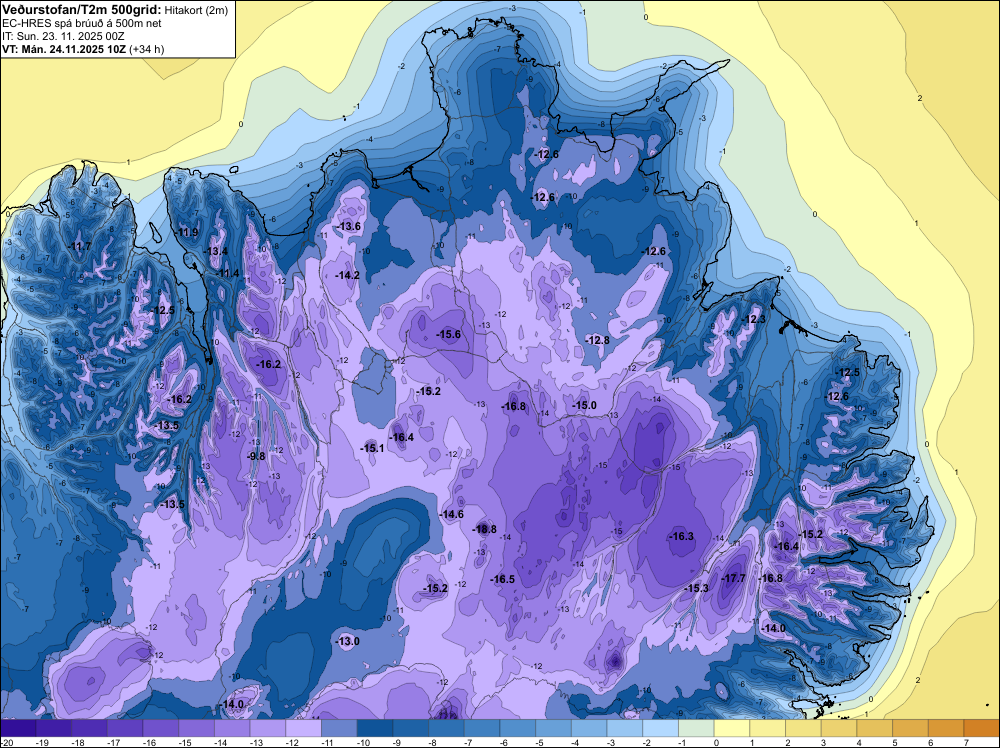Click the -18.8 temperature label on the map

483,529
